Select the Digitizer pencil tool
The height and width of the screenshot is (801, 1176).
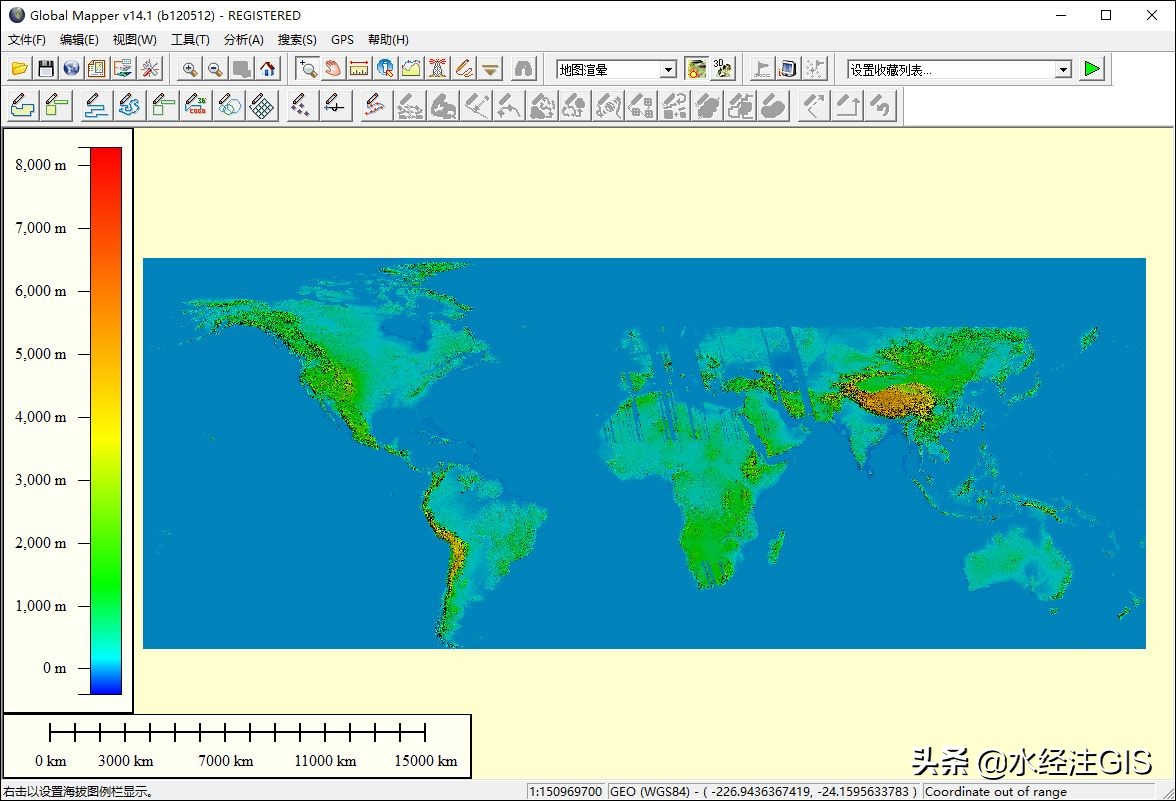464,69
